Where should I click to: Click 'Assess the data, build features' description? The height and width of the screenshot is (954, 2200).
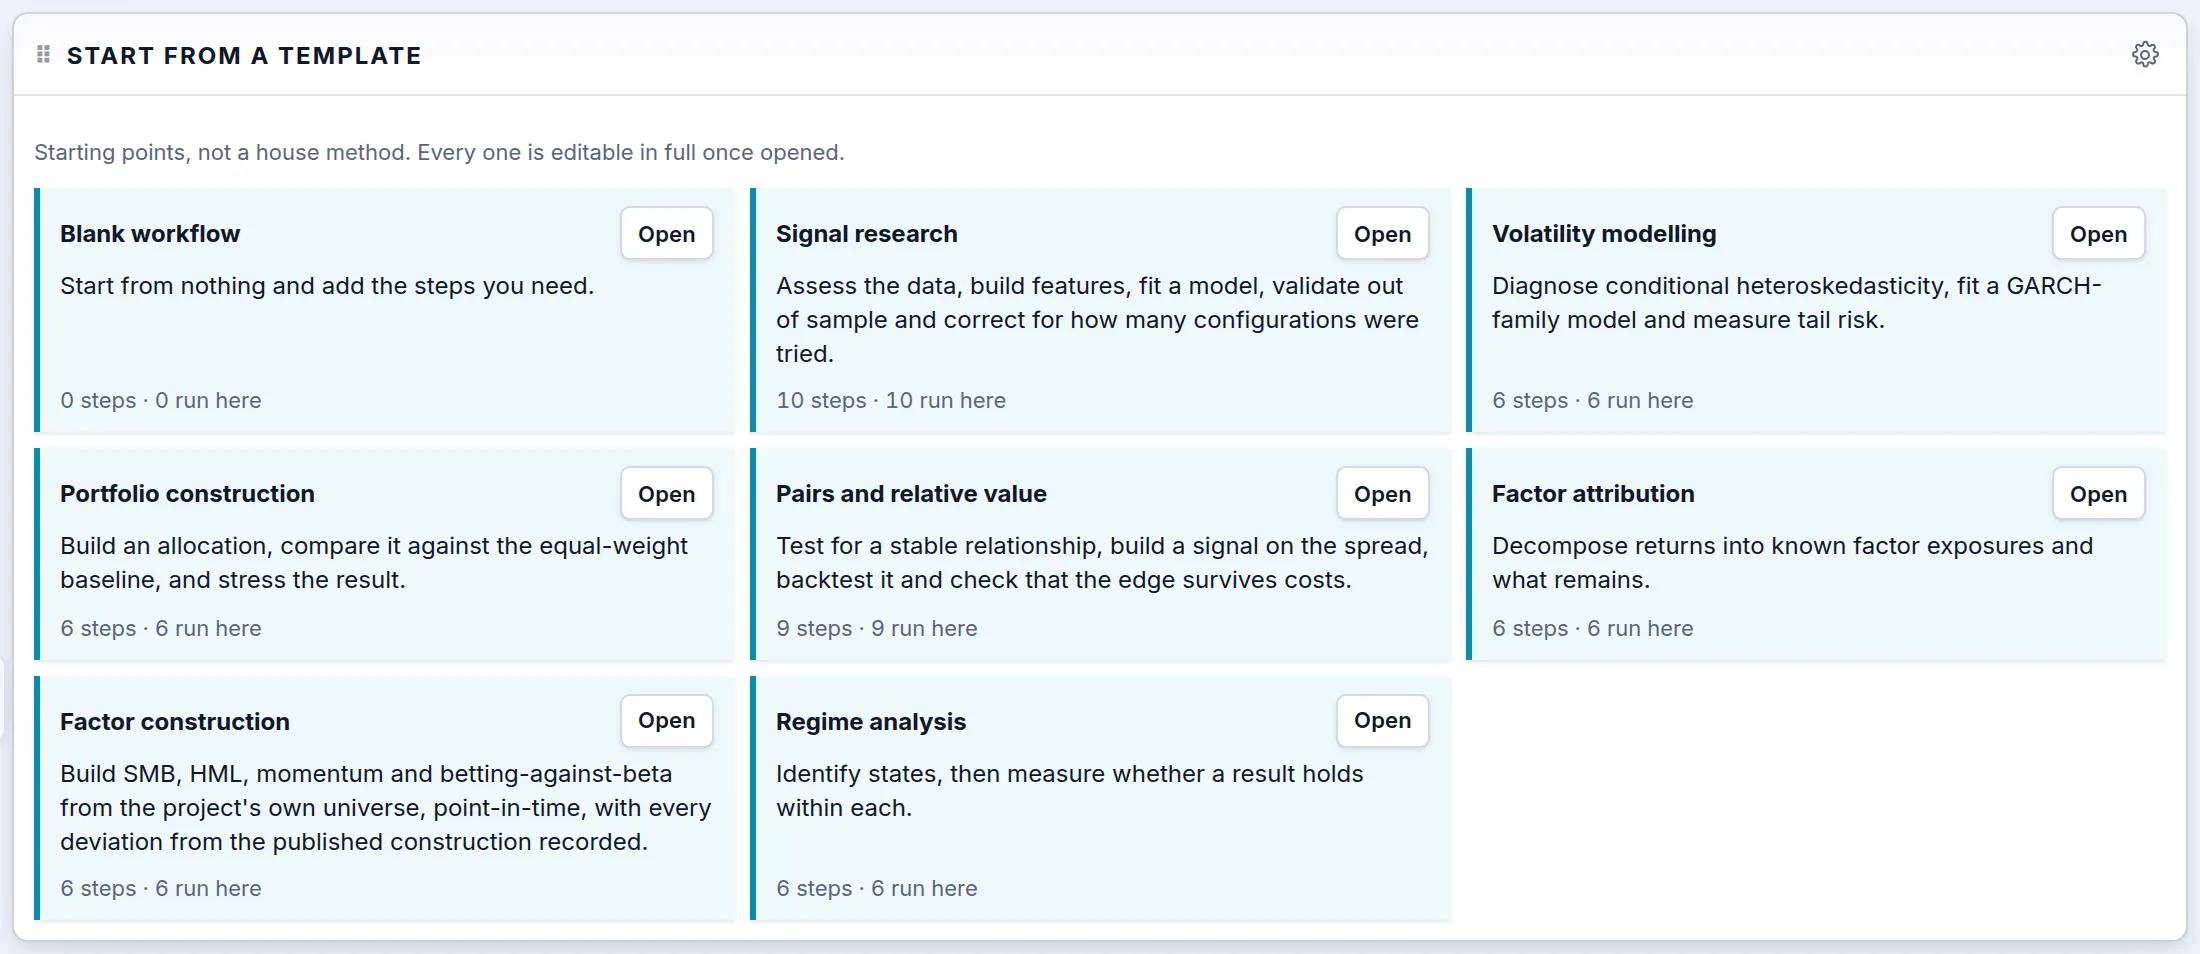tap(1098, 320)
